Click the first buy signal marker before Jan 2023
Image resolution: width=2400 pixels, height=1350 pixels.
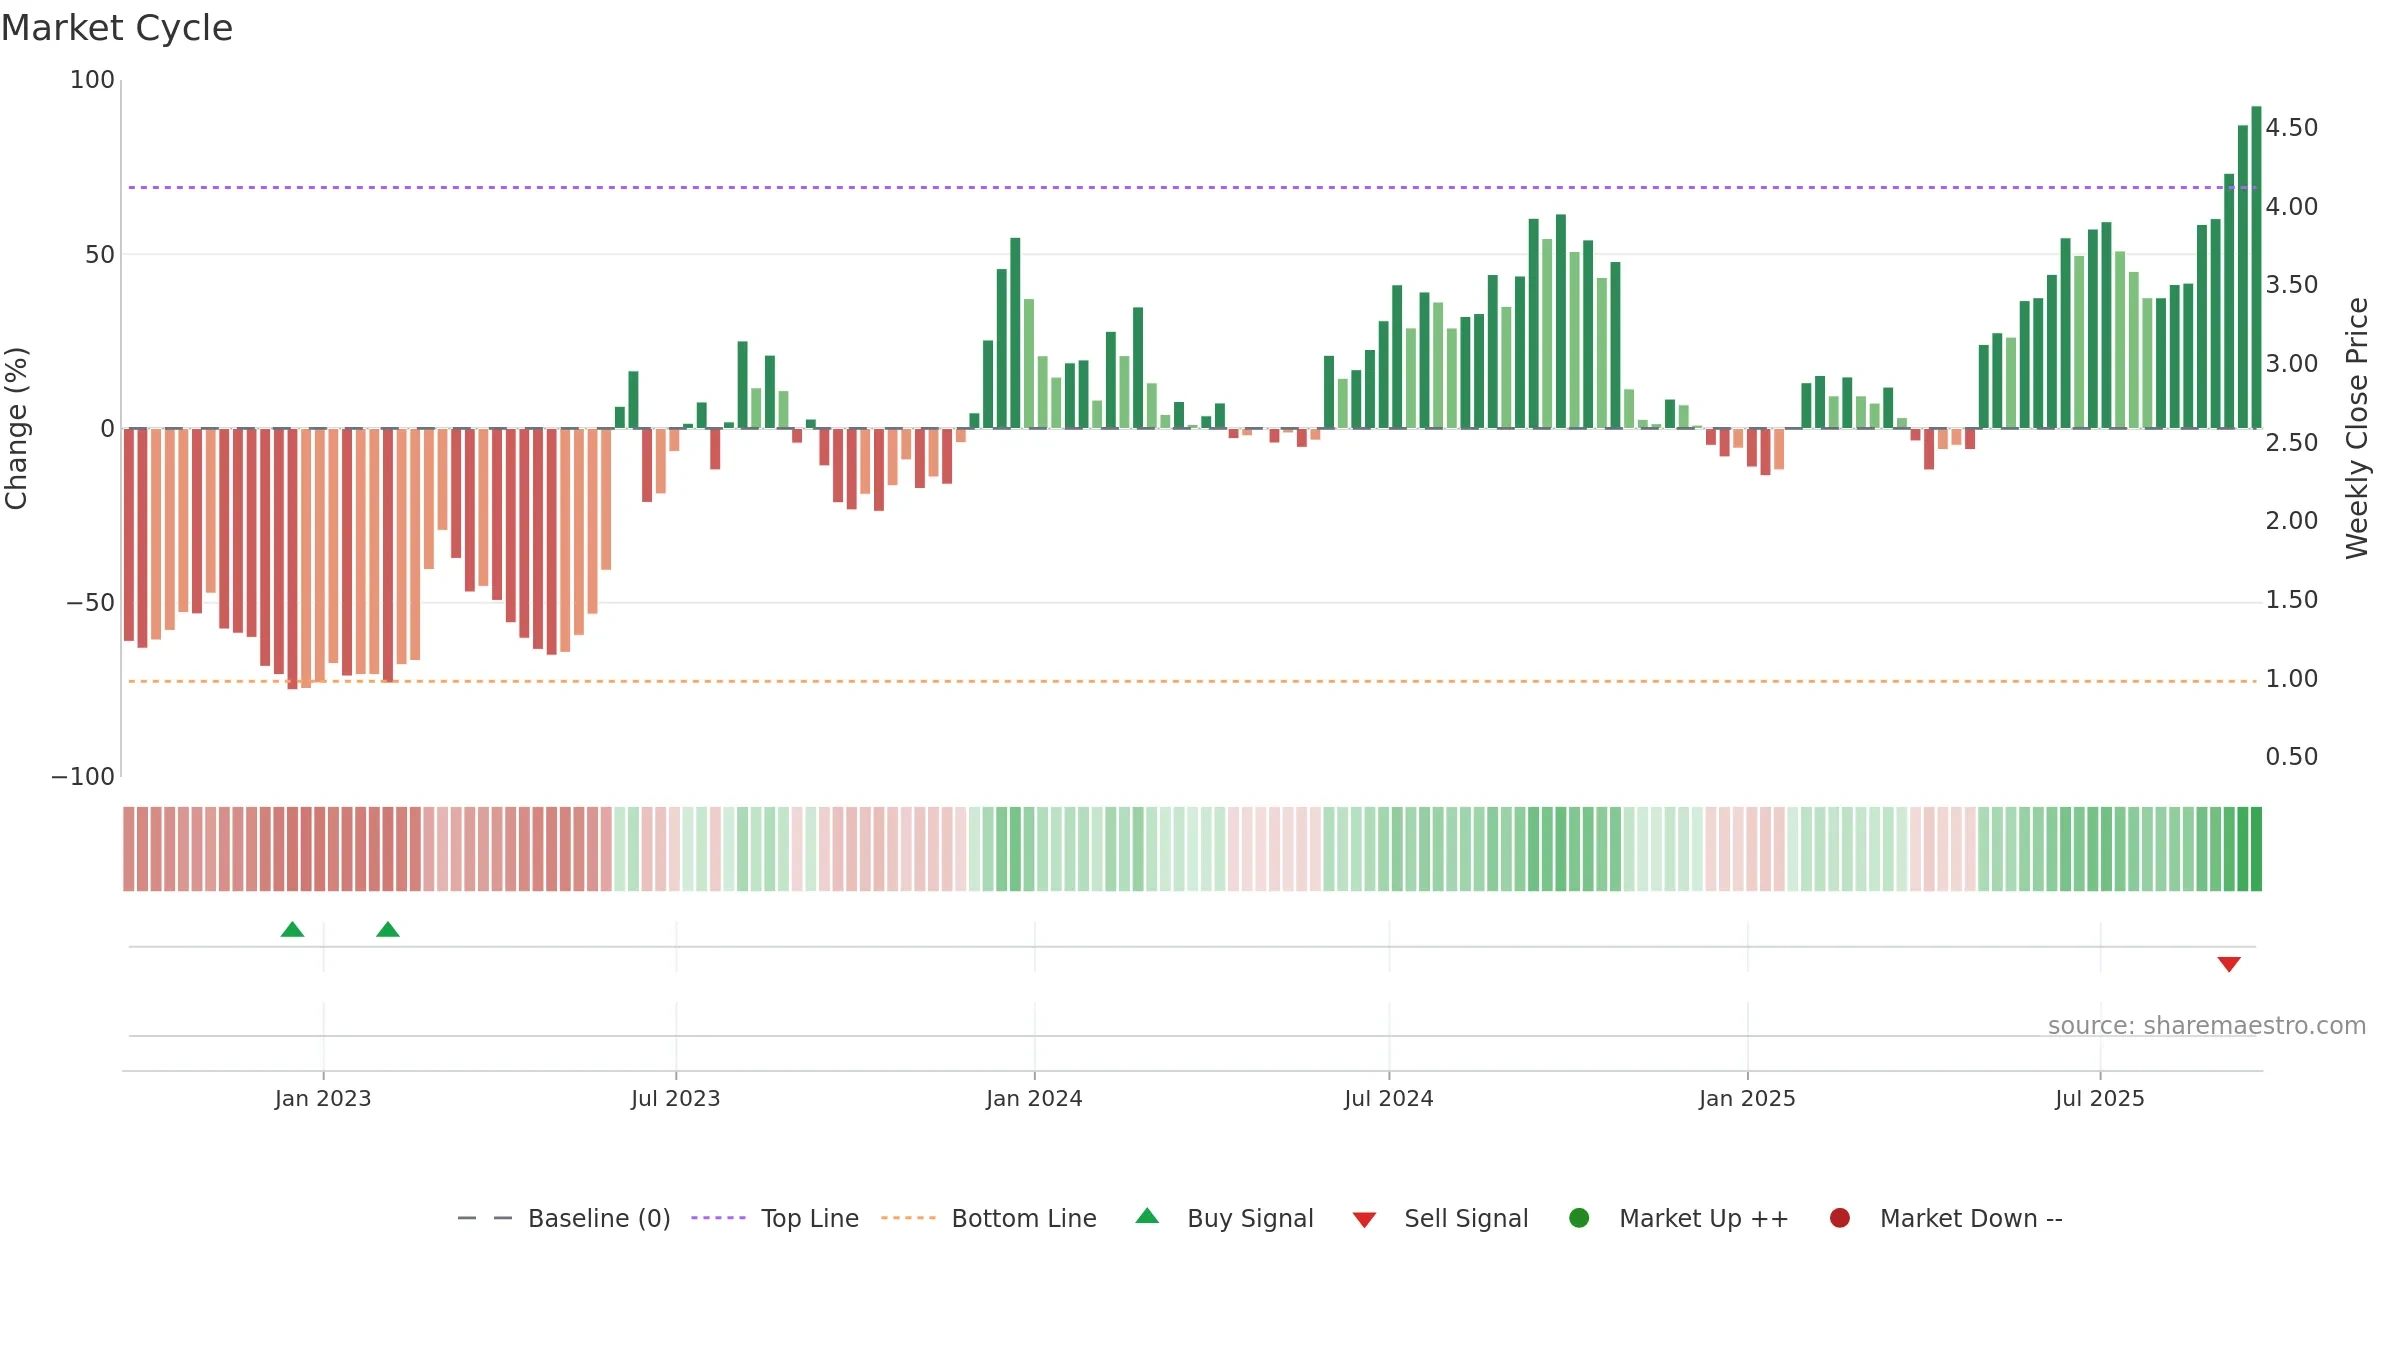tap(292, 929)
